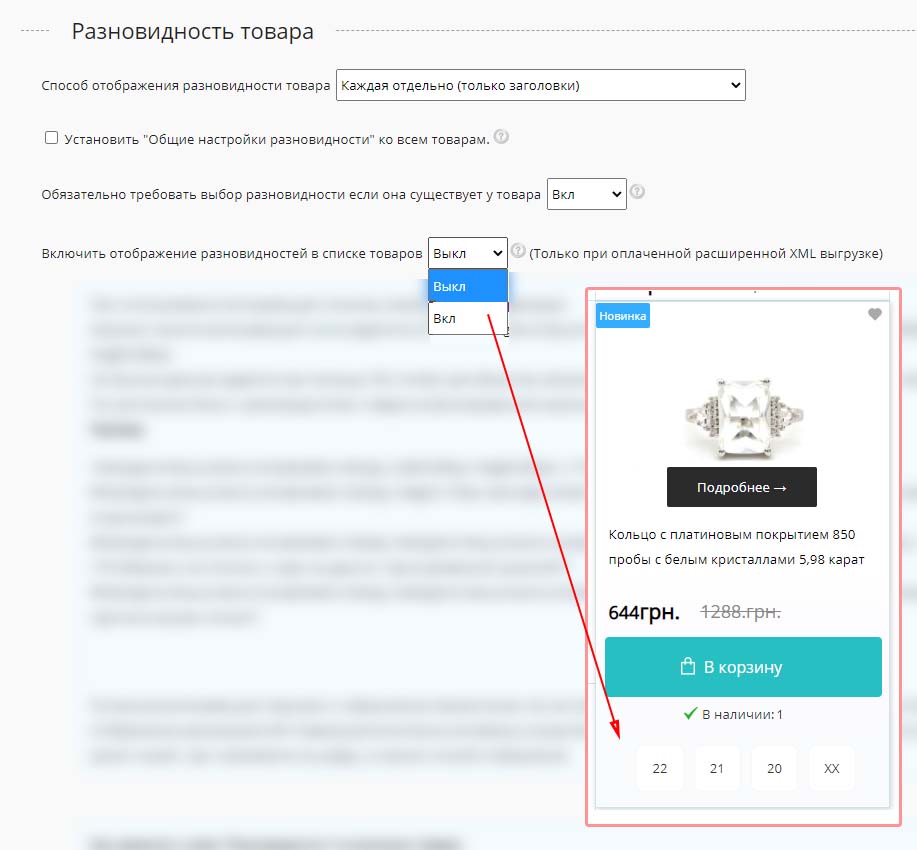The width and height of the screenshot is (917, 850).
Task: Click the help icon beside the general settings checkbox
Action: click(x=501, y=137)
